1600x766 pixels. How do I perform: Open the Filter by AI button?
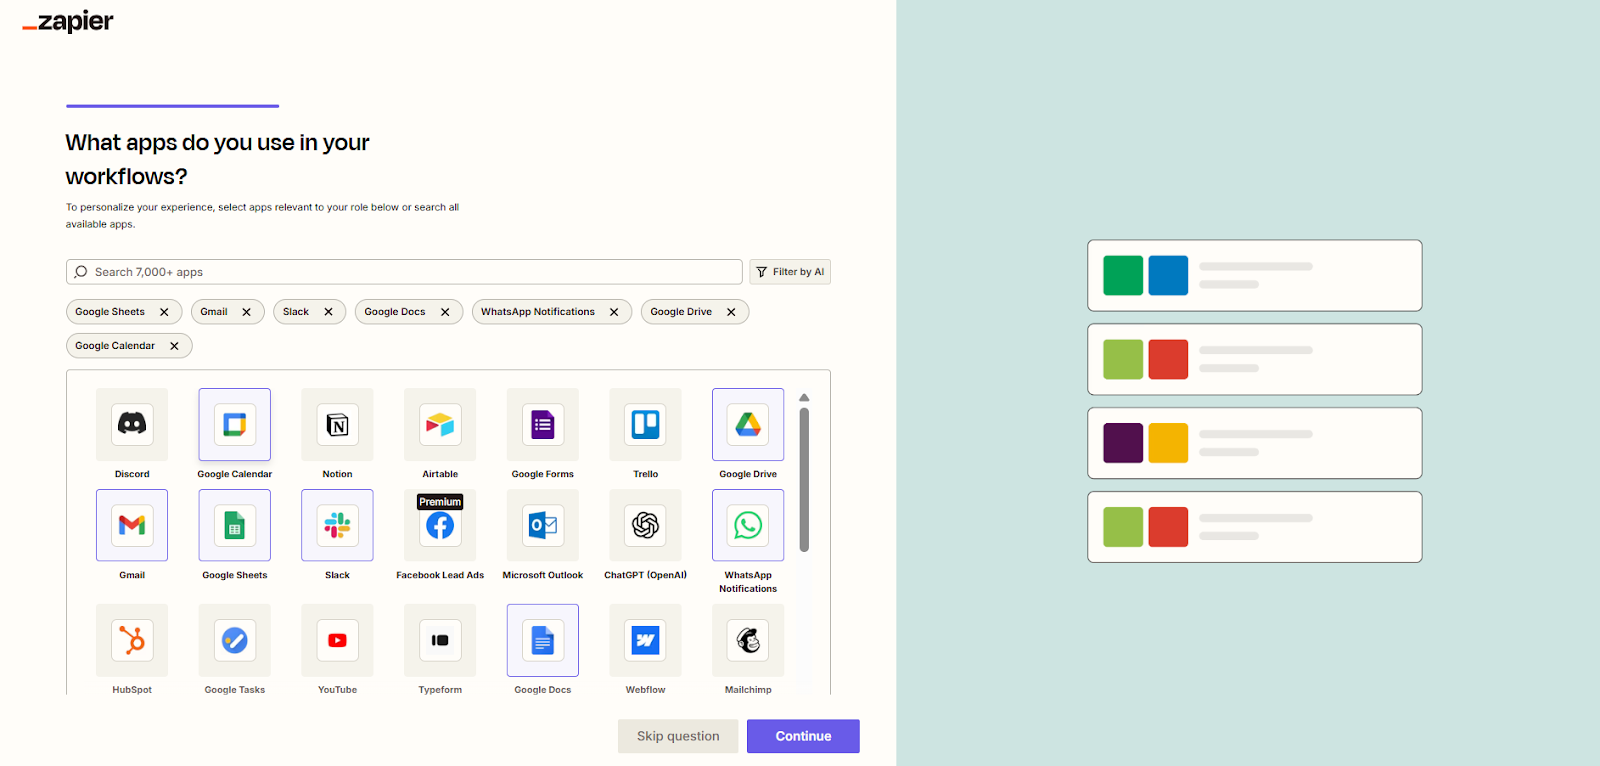point(790,272)
